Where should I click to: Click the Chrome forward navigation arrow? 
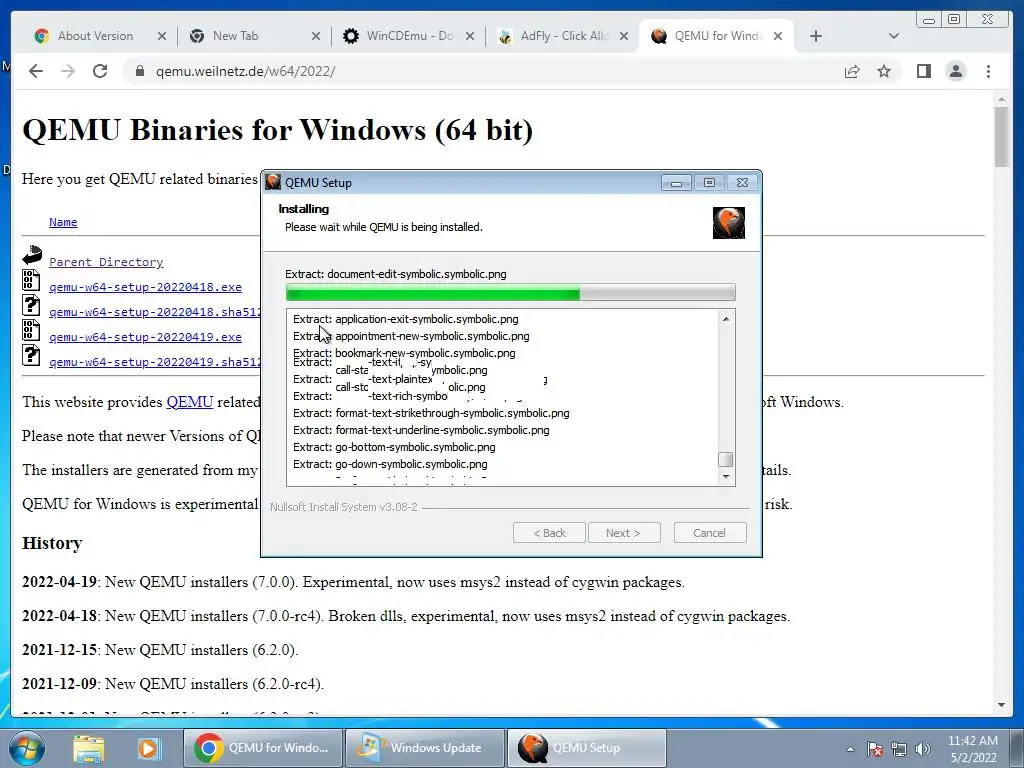(68, 71)
